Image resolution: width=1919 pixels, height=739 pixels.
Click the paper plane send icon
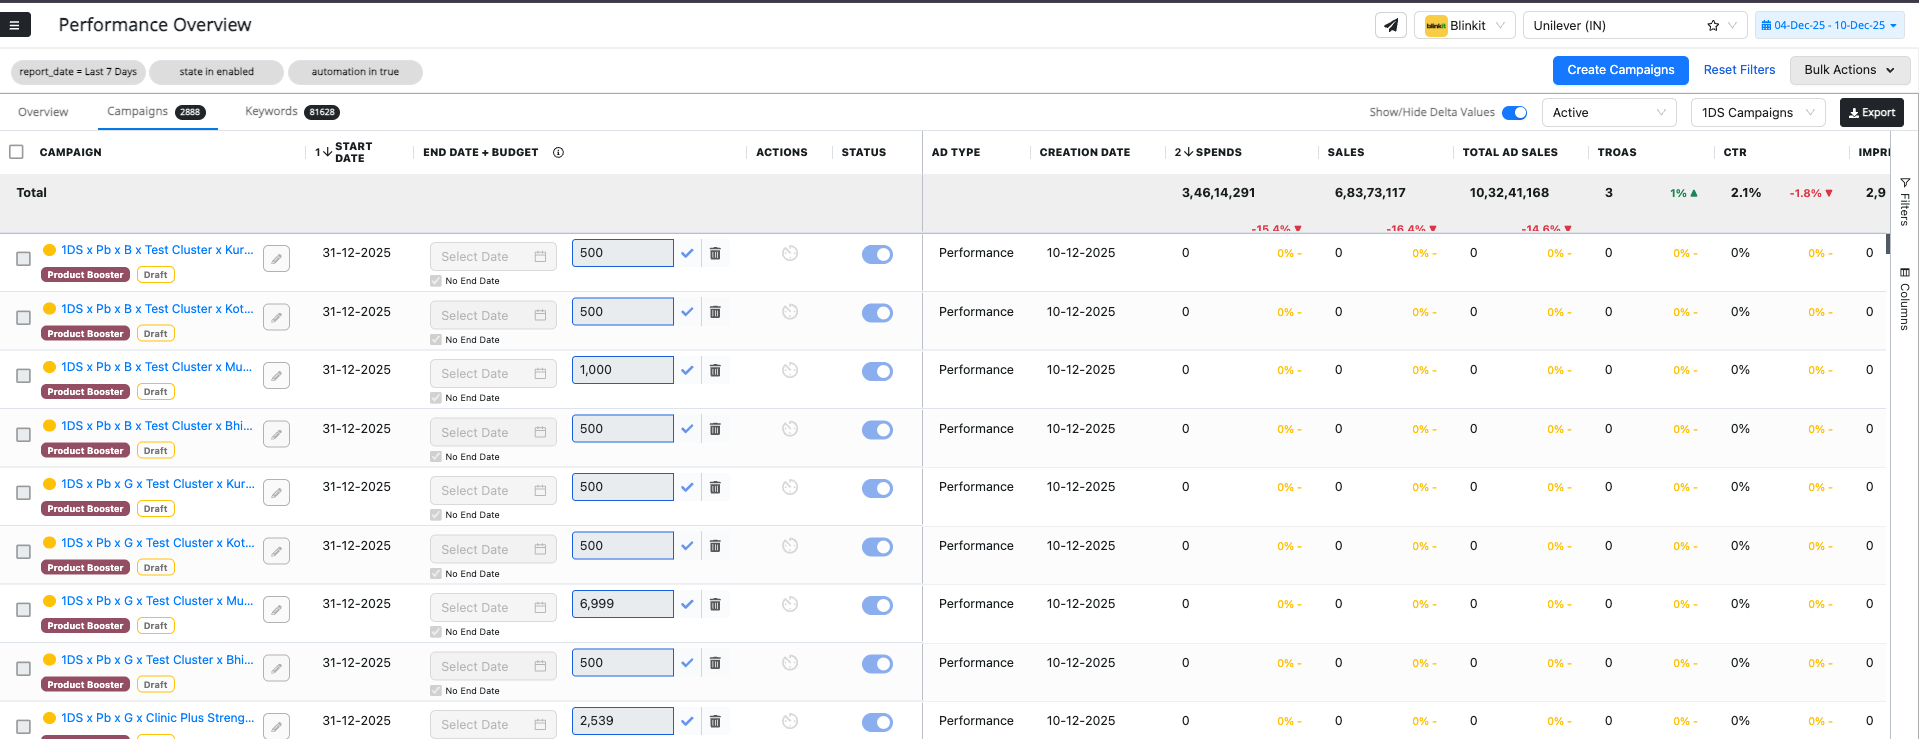[x=1391, y=25]
